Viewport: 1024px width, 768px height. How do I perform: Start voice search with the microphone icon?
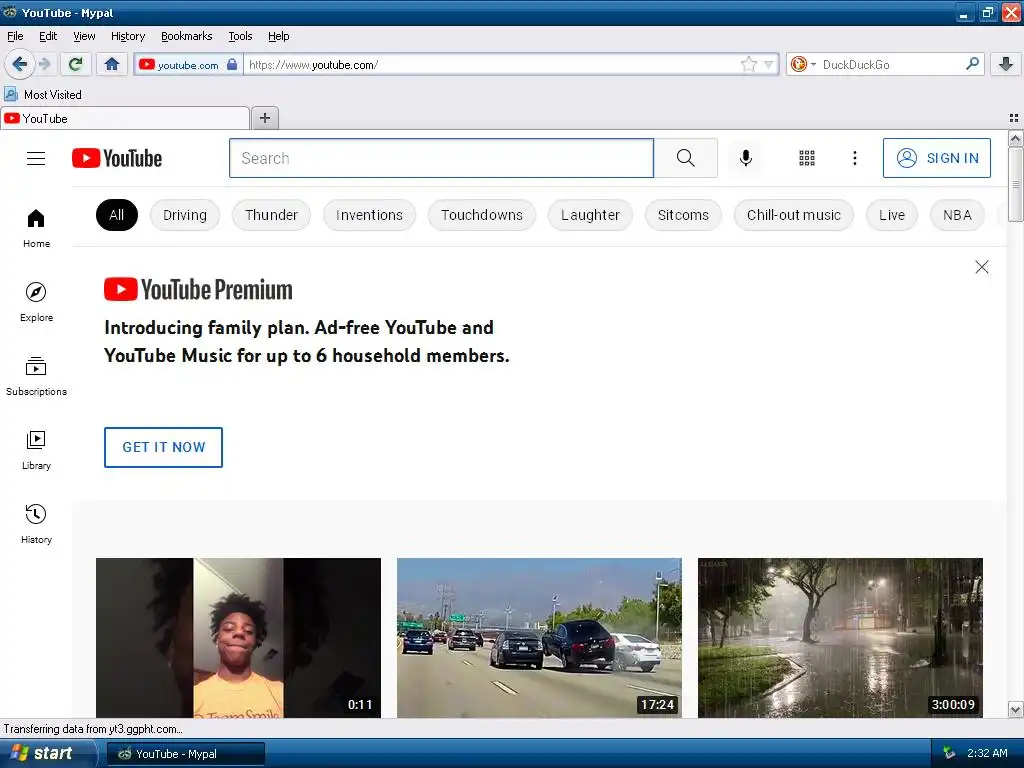point(746,158)
